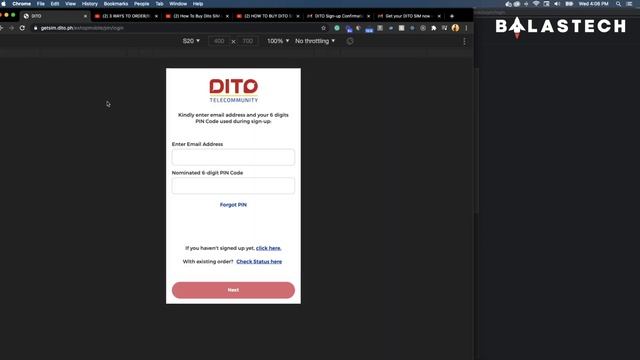The width and height of the screenshot is (640, 360).
Task: Click the Apple menu logo
Action: click(3, 4)
